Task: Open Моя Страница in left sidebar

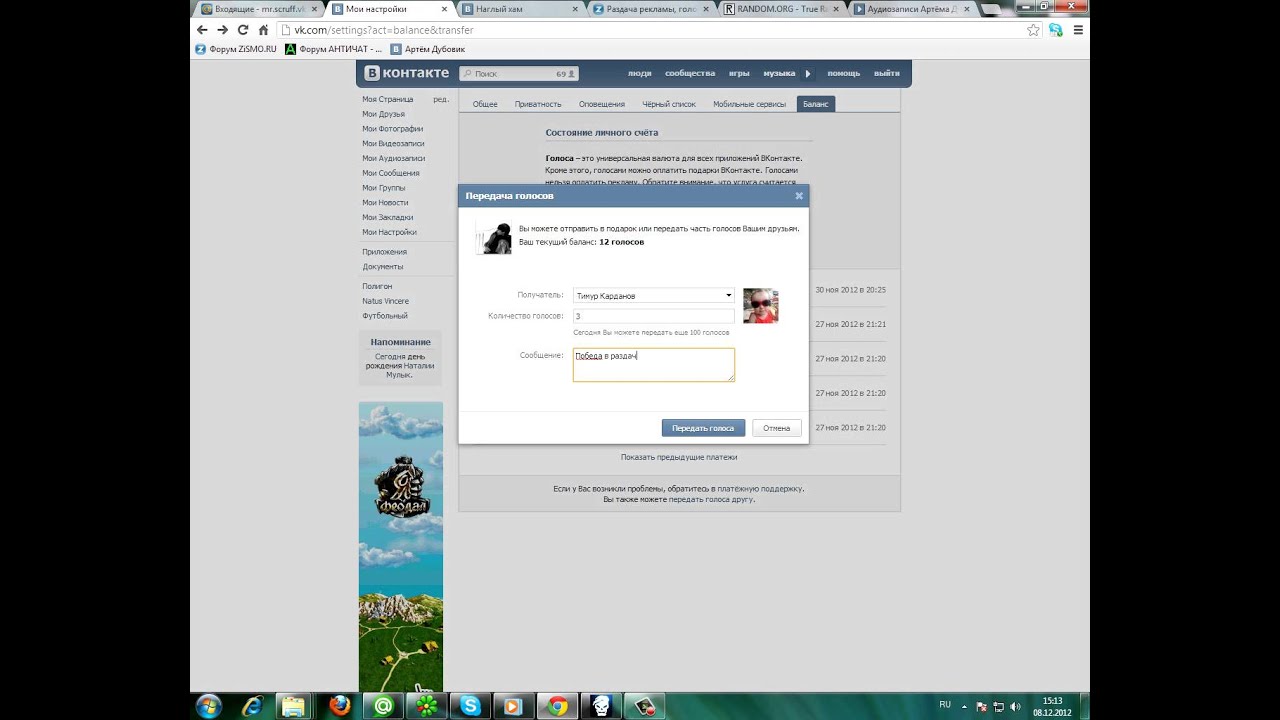Action: pyautogui.click(x=388, y=99)
